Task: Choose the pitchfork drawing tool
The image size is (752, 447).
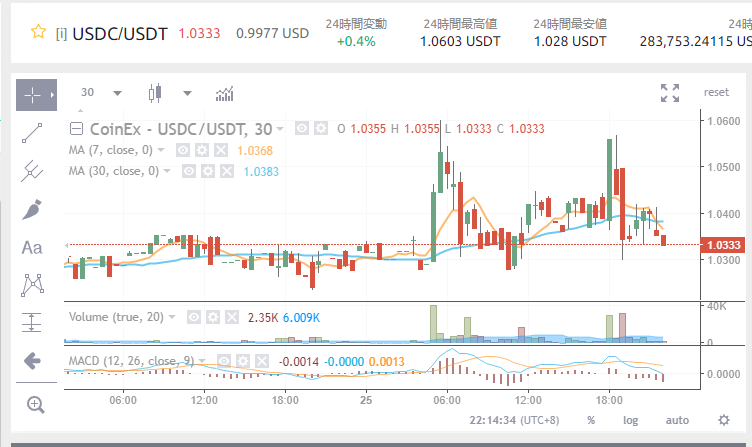Action: point(33,171)
